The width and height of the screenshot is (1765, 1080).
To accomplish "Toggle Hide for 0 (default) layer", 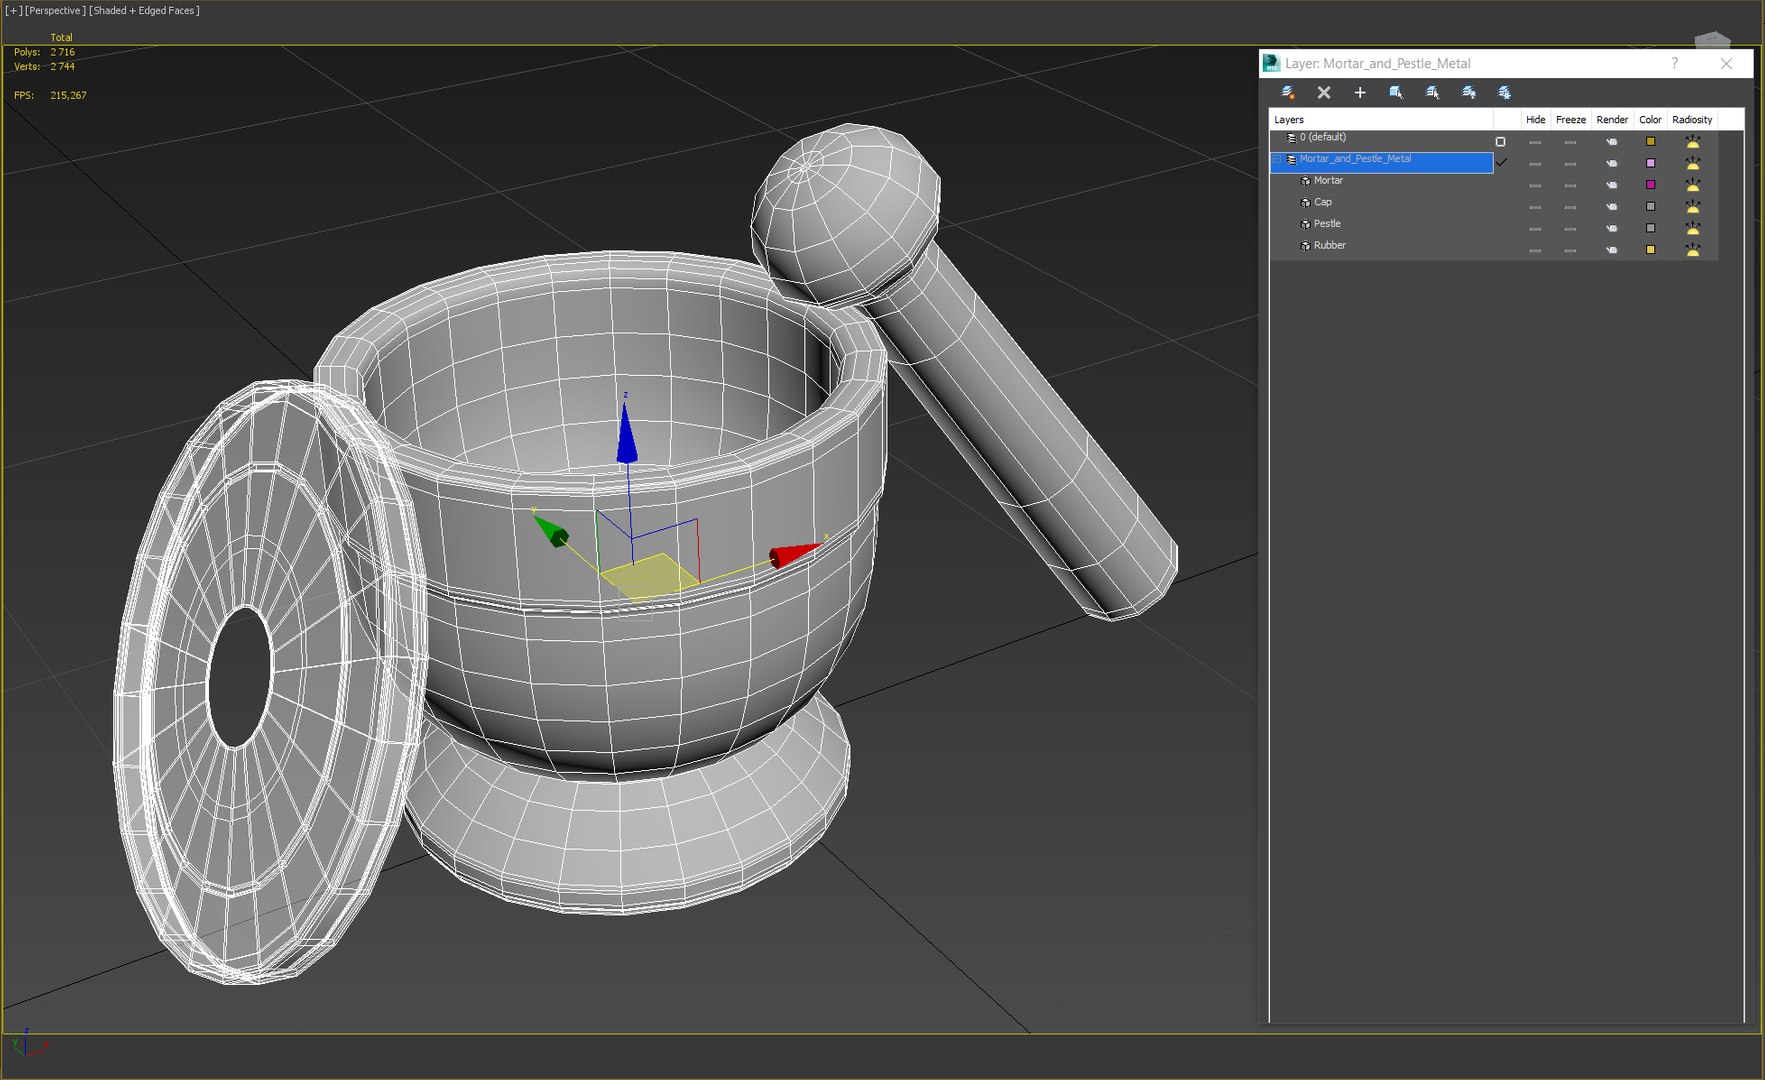I will pos(1535,142).
